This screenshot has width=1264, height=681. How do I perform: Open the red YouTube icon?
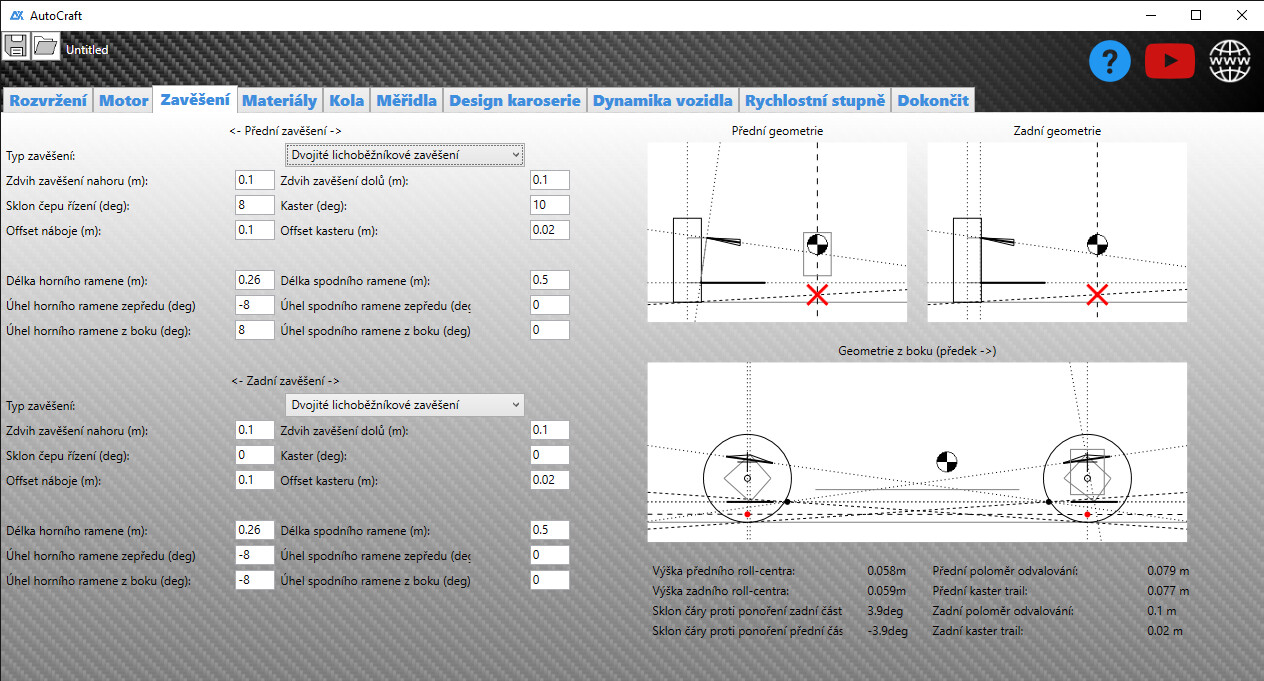tap(1169, 62)
